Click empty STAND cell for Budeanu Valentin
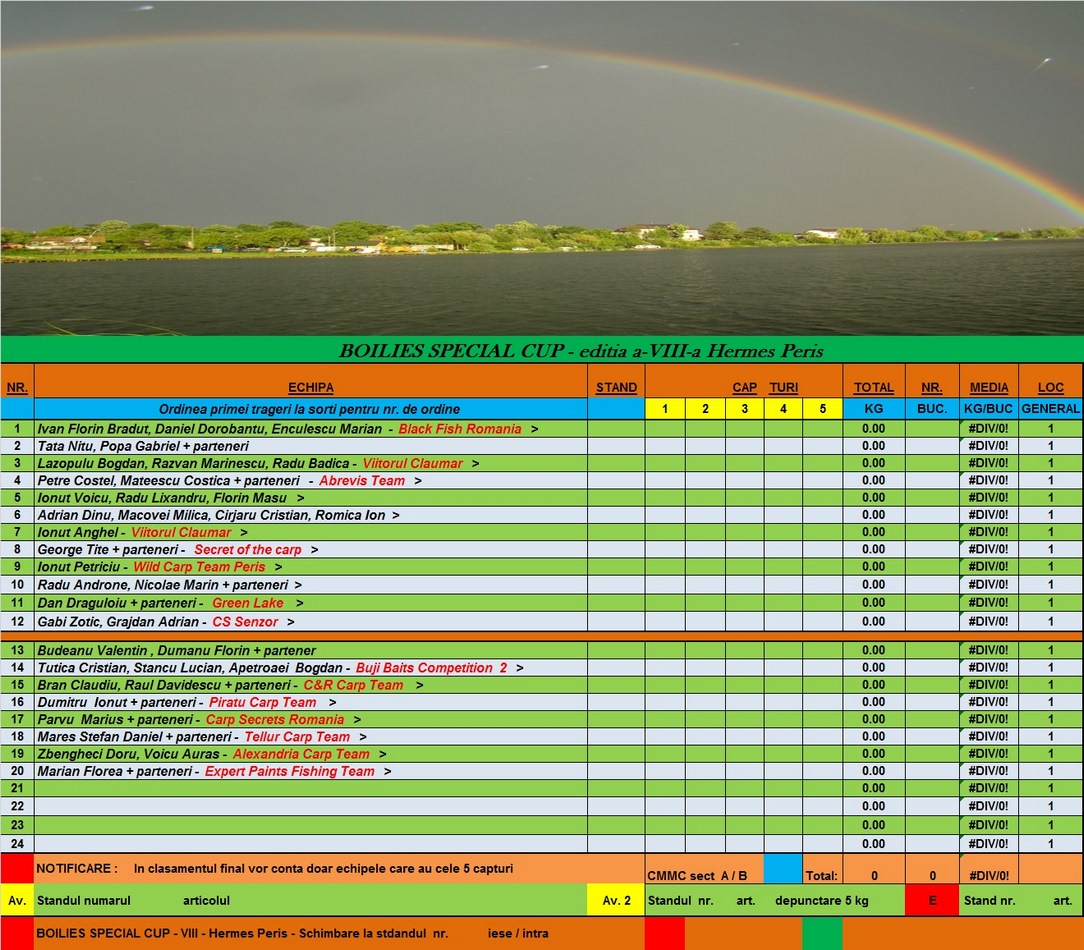Image resolution: width=1084 pixels, height=950 pixels. [x=616, y=650]
